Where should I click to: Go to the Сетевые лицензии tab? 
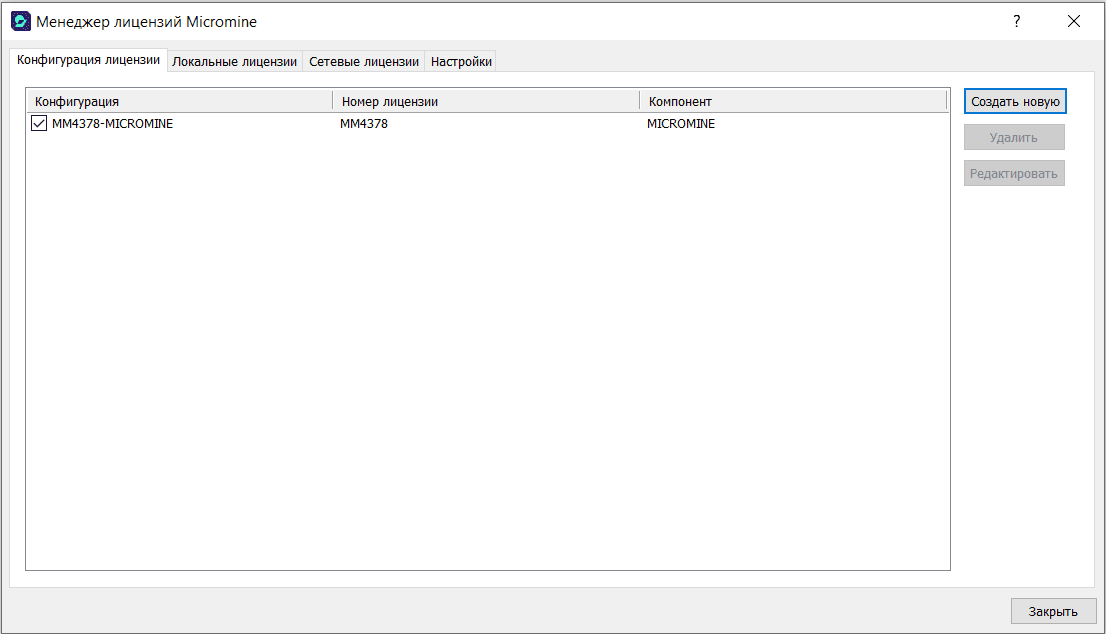[364, 61]
